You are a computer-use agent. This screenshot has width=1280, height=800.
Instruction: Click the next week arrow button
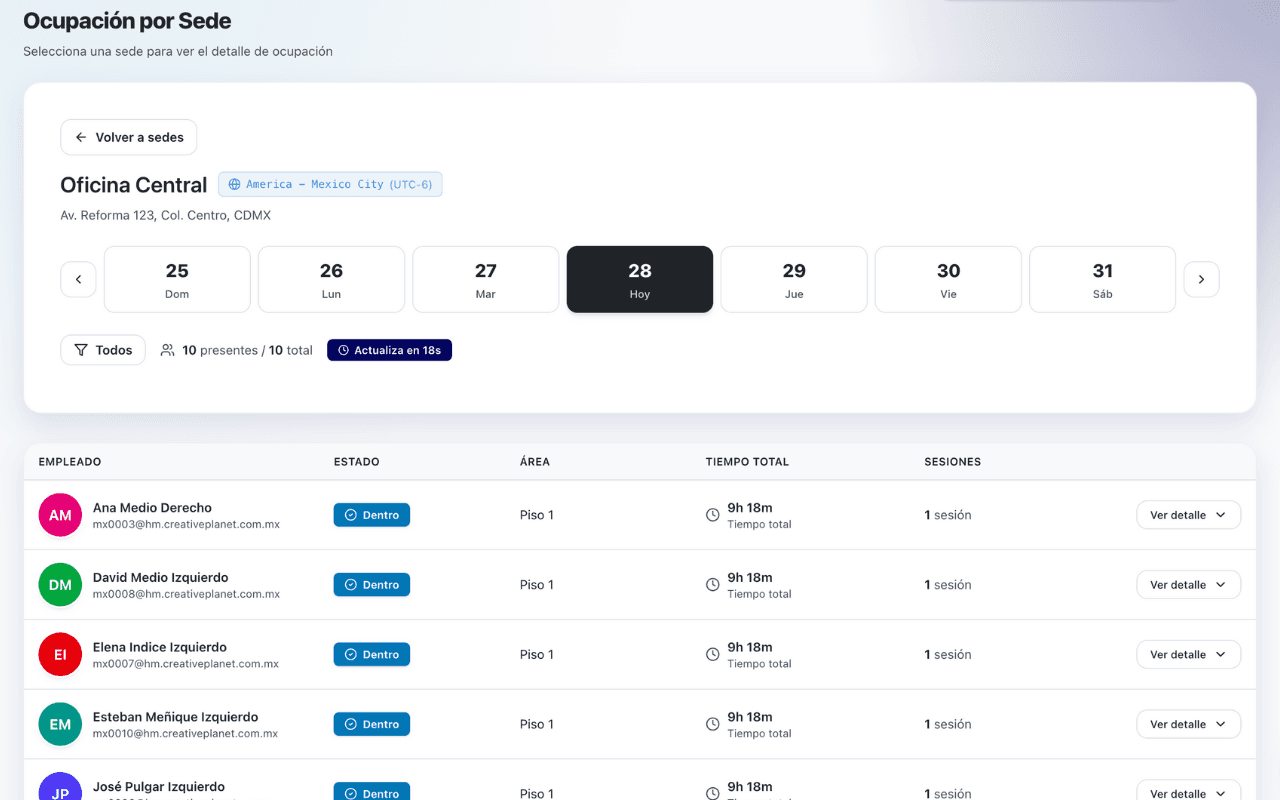click(x=1201, y=279)
